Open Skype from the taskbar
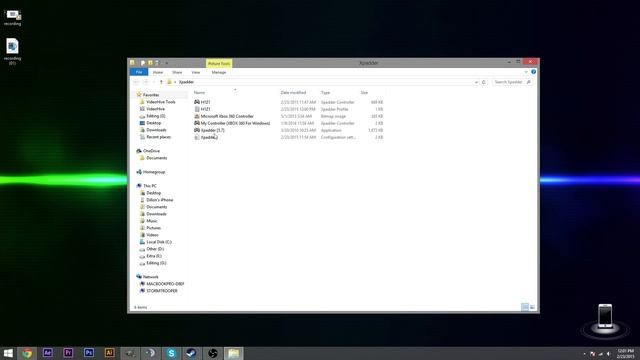 (x=171, y=353)
